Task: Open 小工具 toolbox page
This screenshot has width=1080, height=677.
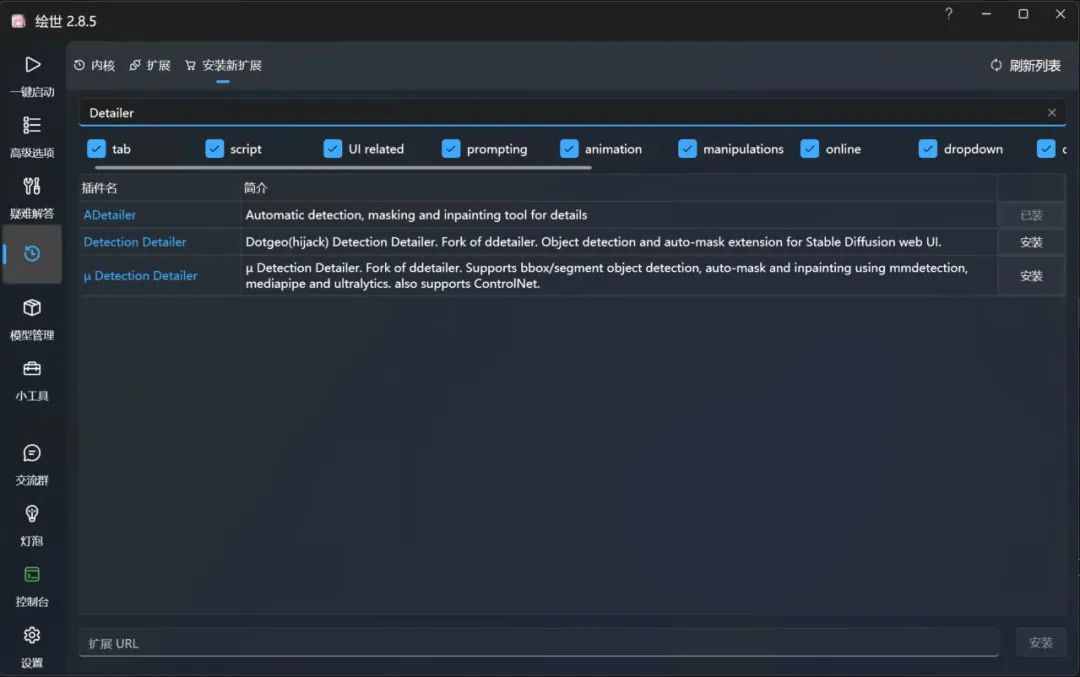Action: click(32, 379)
